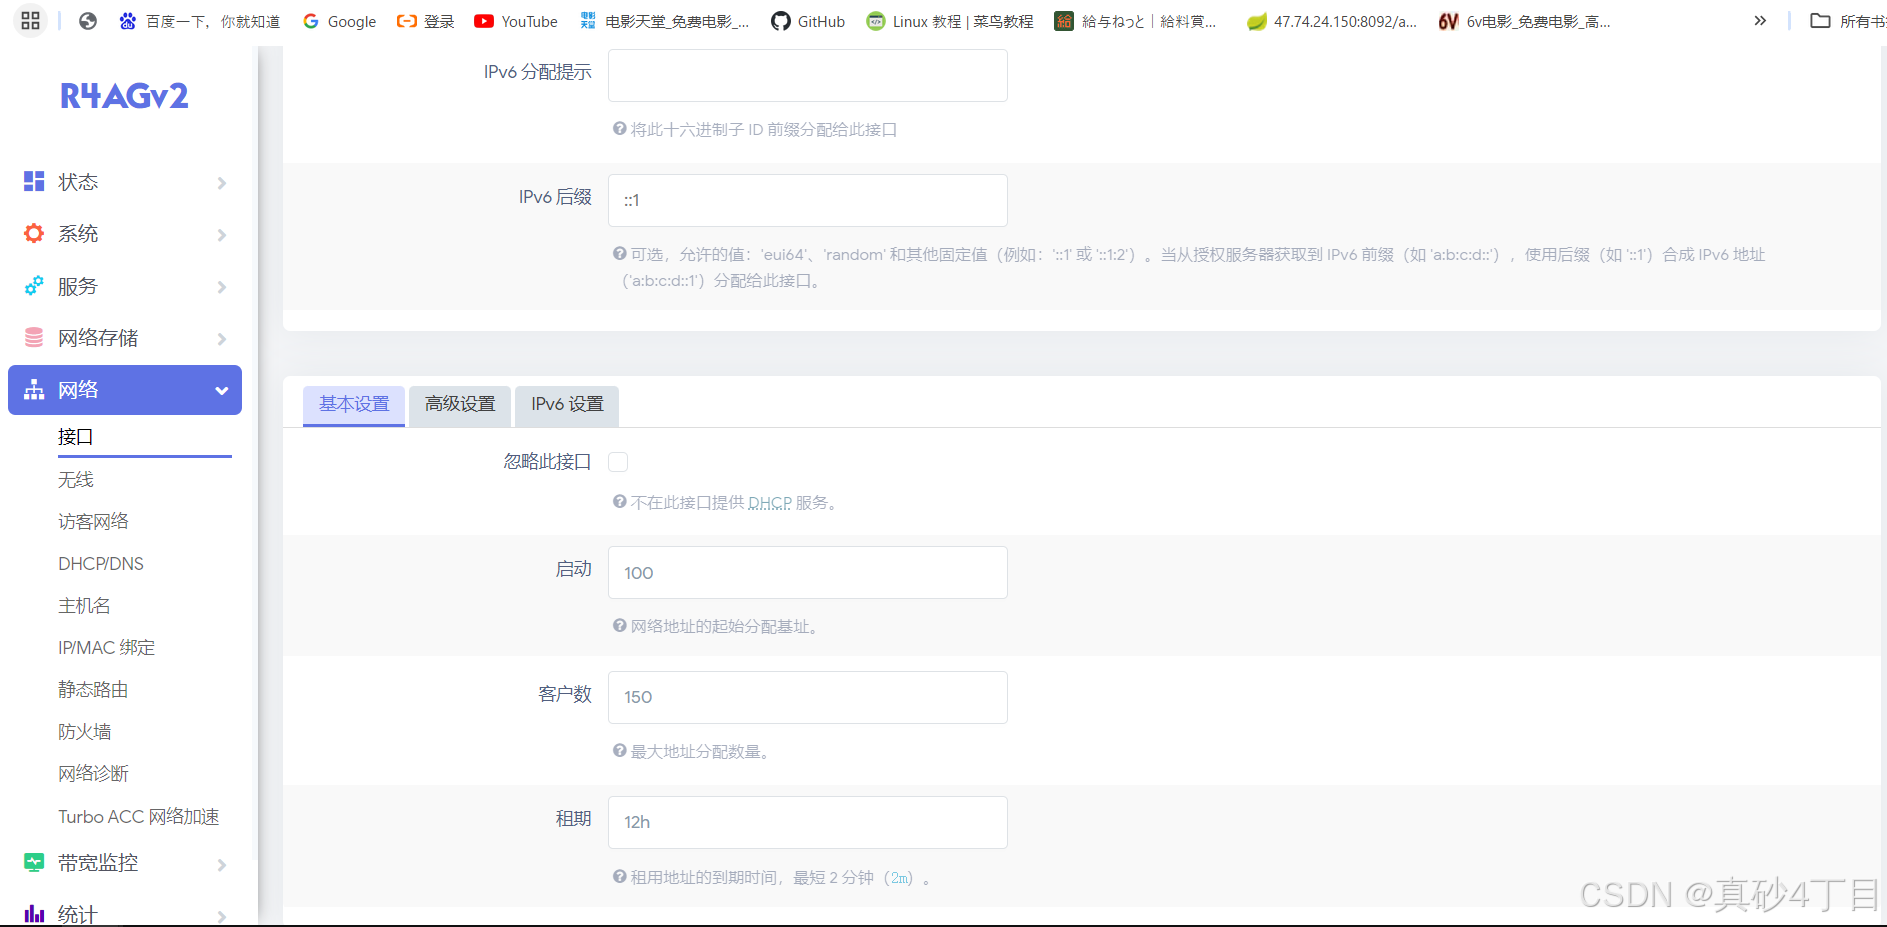Viewport: 1887px width, 927px height.
Task: Focus the IPv6 后缀 input field
Action: (x=808, y=200)
